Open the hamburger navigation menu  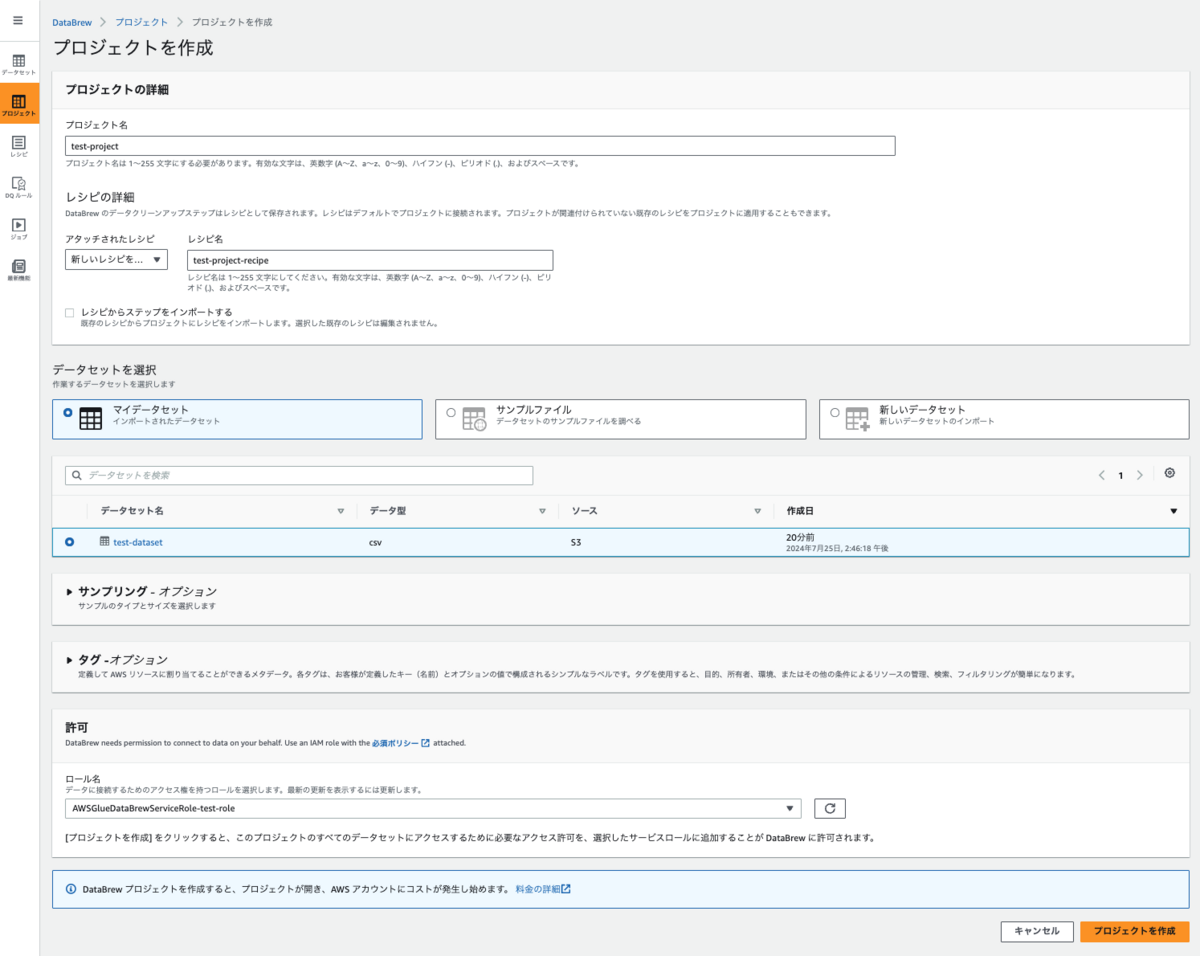click(18, 20)
